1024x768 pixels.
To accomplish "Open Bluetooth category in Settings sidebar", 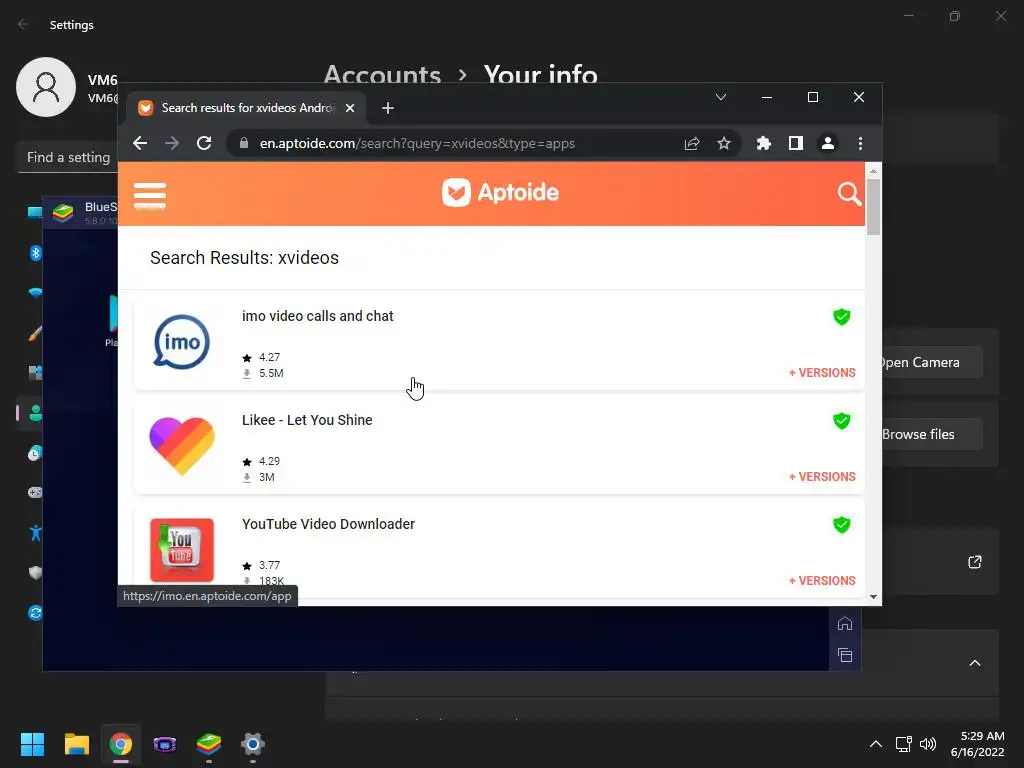I will (x=35, y=253).
